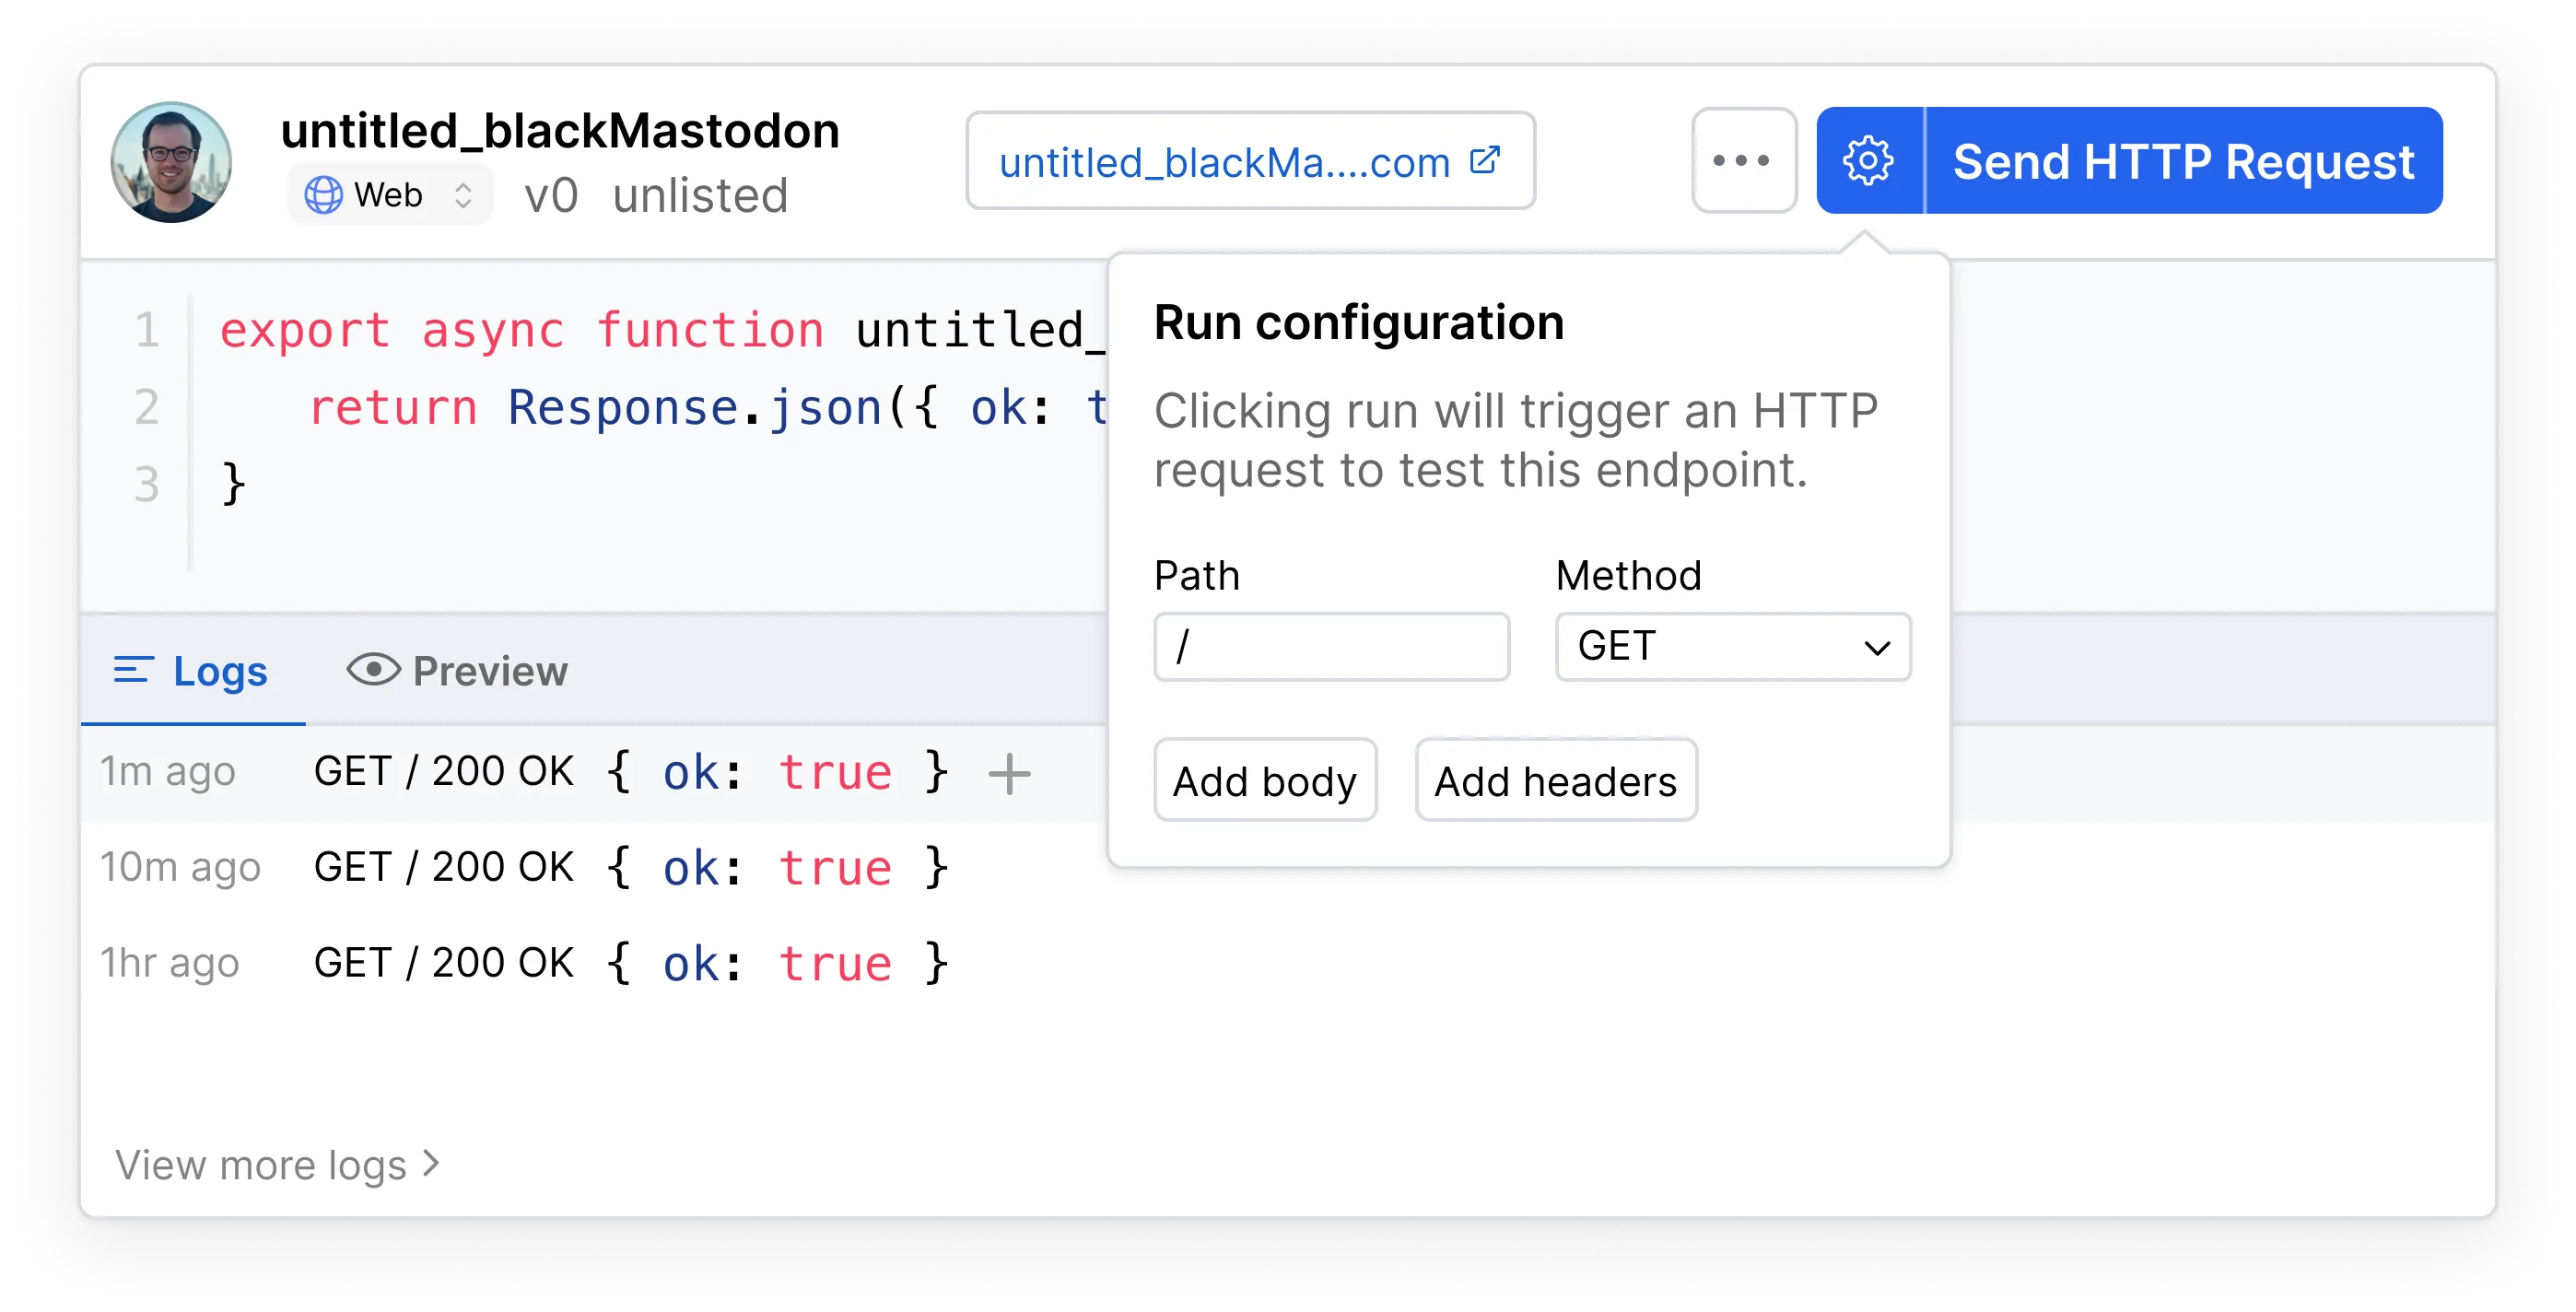This screenshot has width=2576, height=1312.
Task: Click the eye icon on the Preview tab
Action: click(373, 671)
